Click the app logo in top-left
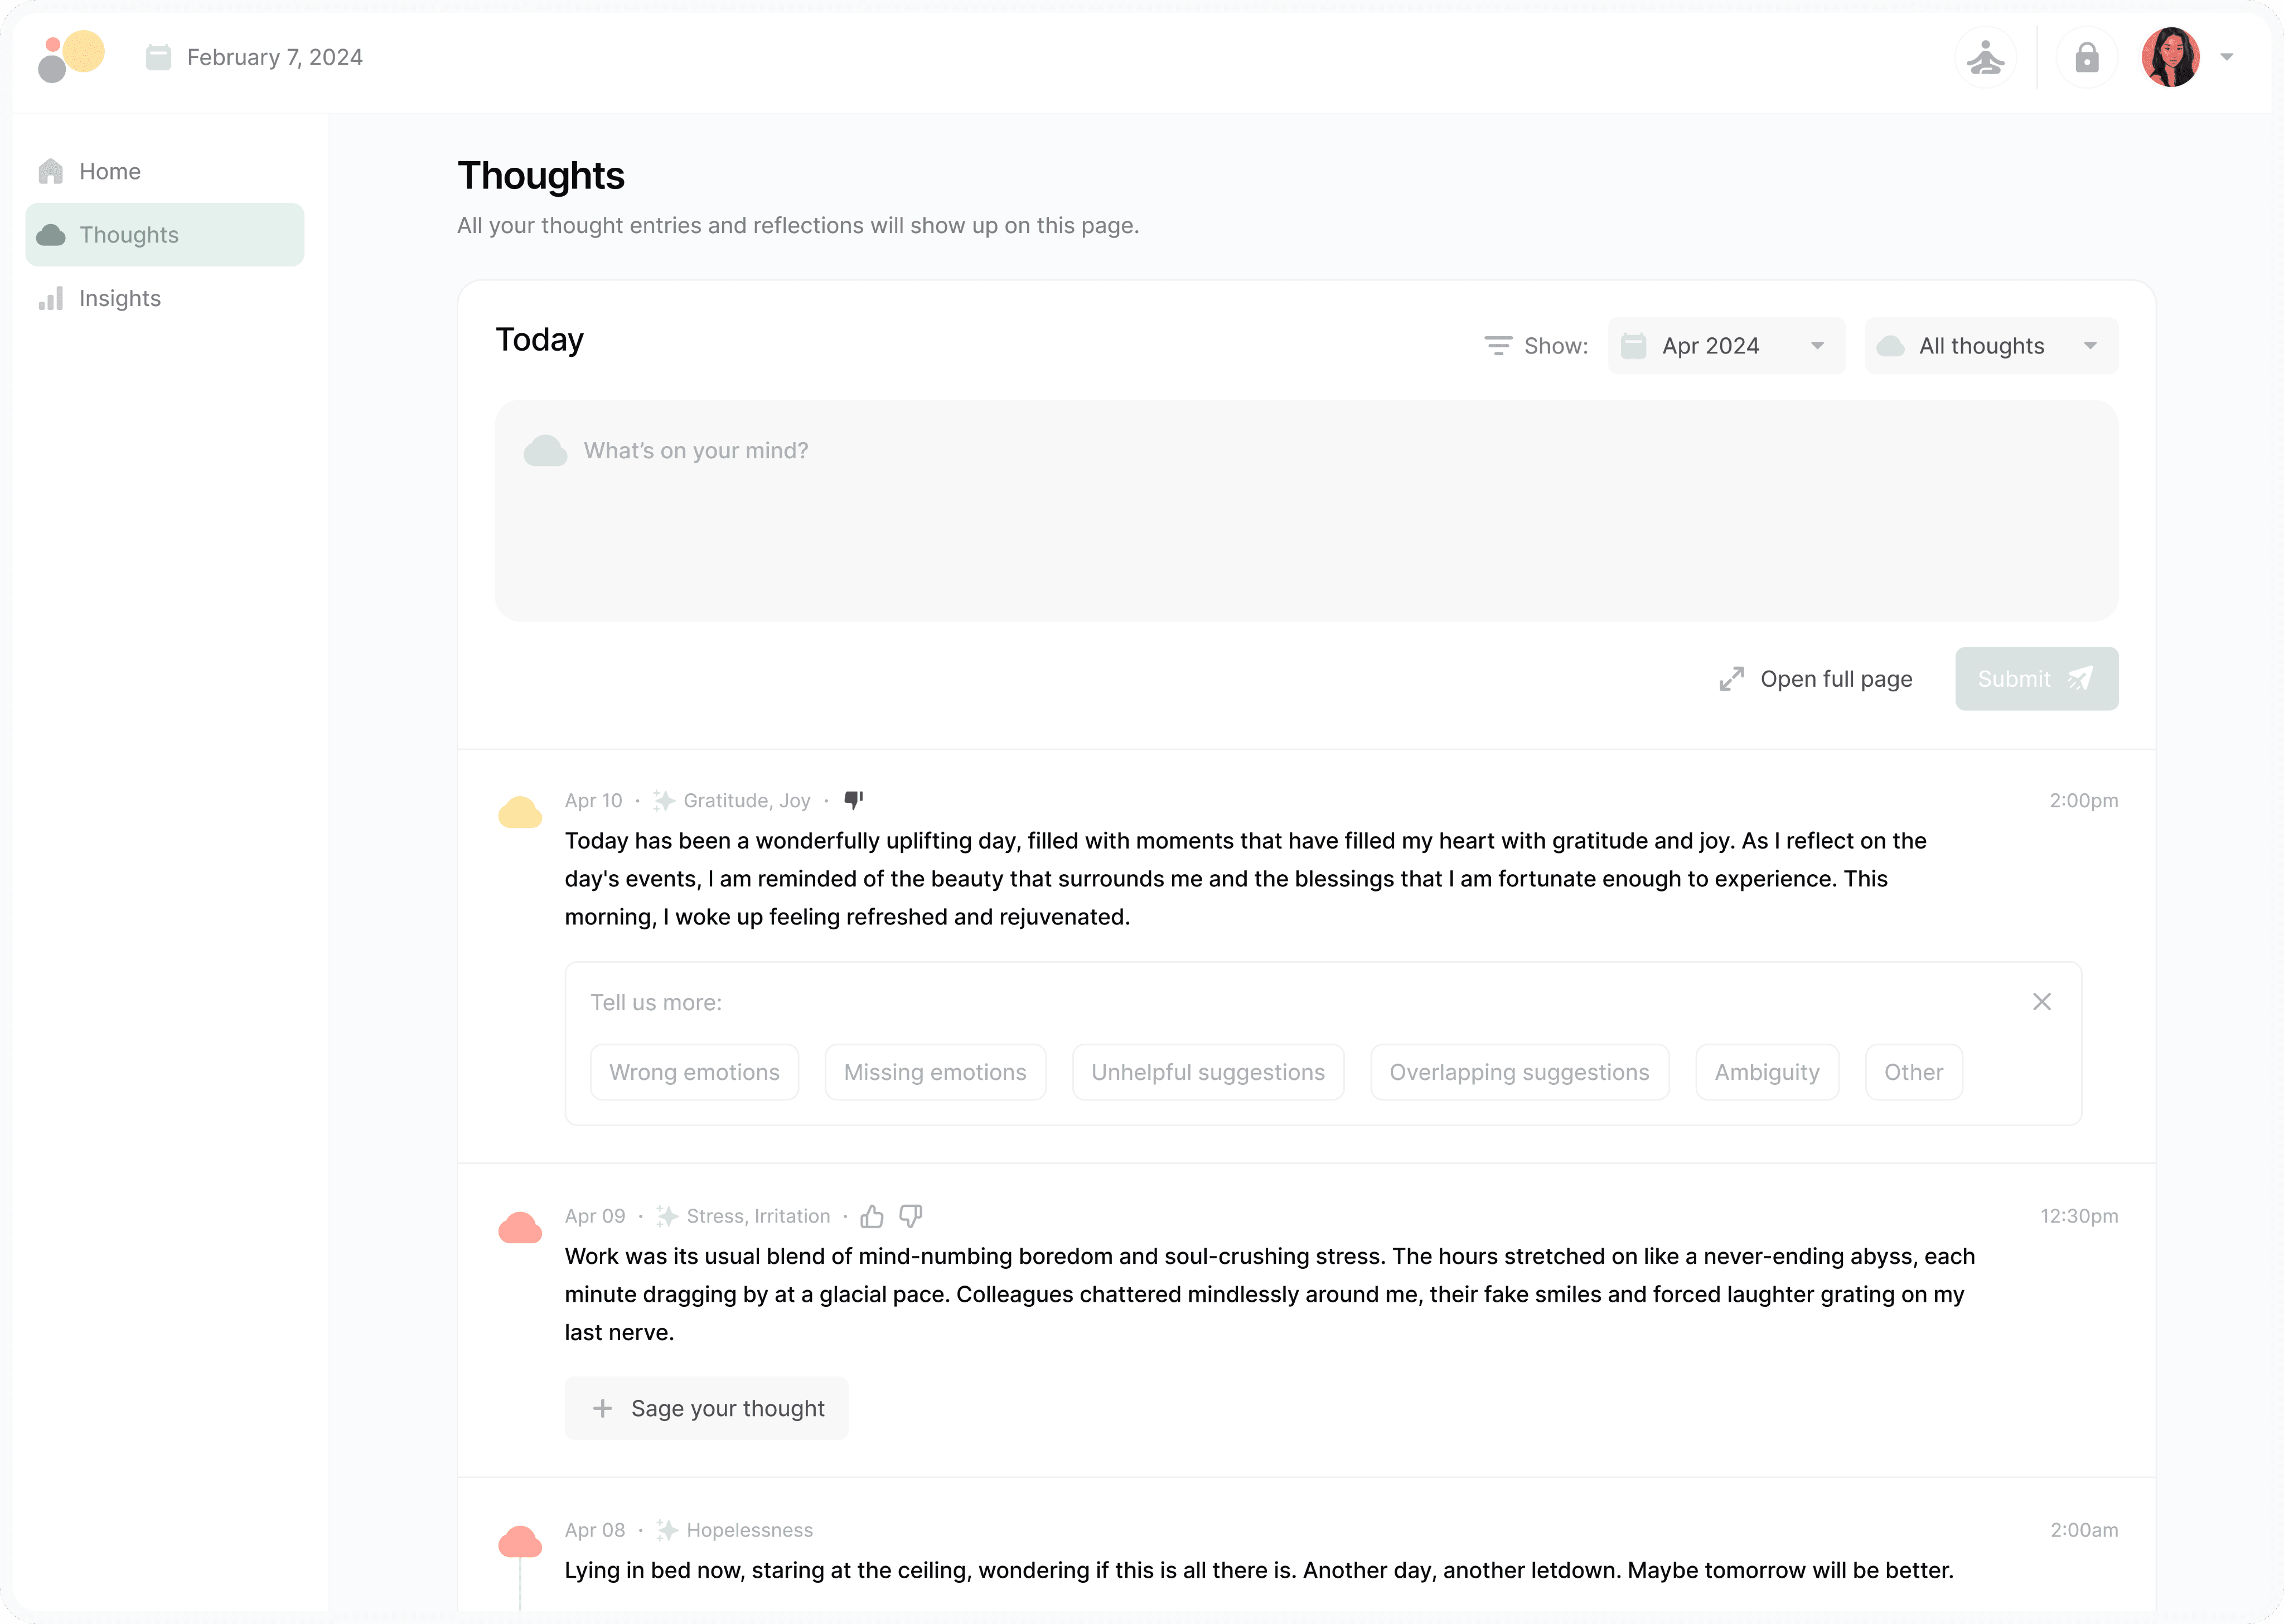This screenshot has width=2284, height=1624. click(71, 56)
